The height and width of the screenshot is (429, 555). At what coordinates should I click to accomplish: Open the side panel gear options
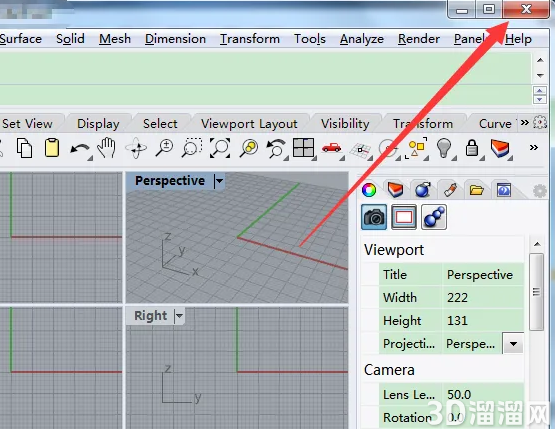(540, 191)
